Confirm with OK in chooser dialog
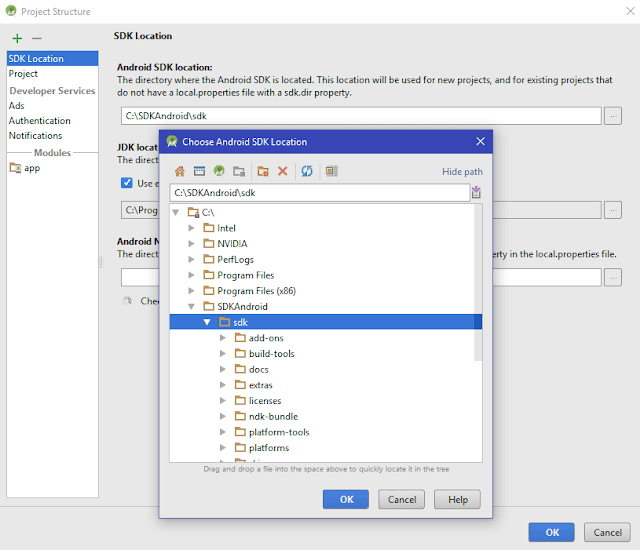The width and height of the screenshot is (640, 550). [x=346, y=499]
